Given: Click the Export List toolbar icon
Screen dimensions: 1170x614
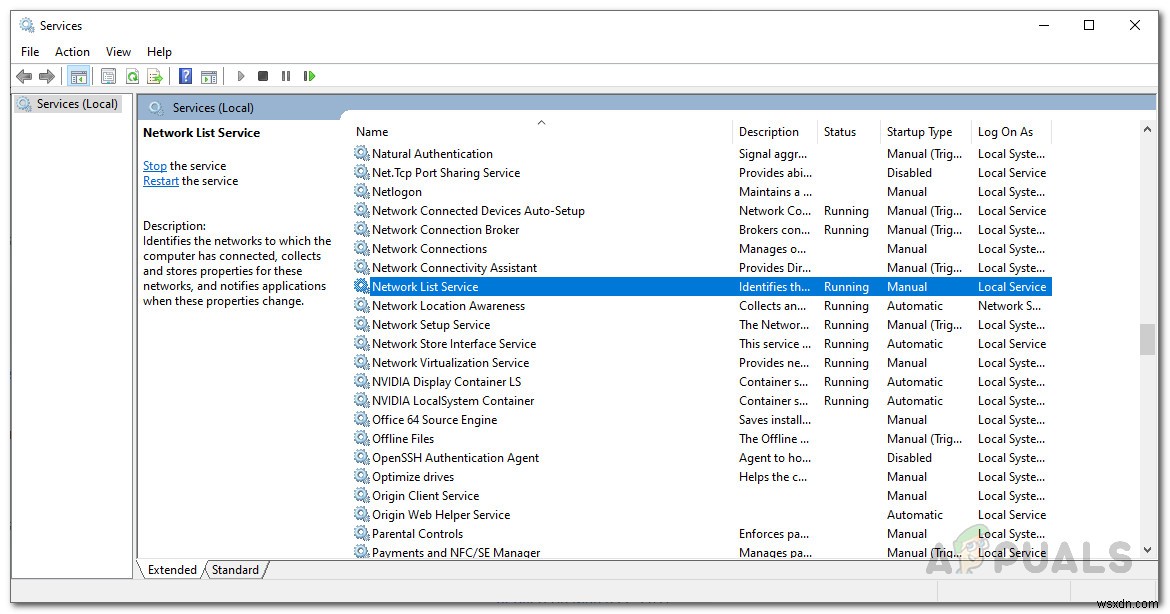Looking at the screenshot, I should pos(155,75).
